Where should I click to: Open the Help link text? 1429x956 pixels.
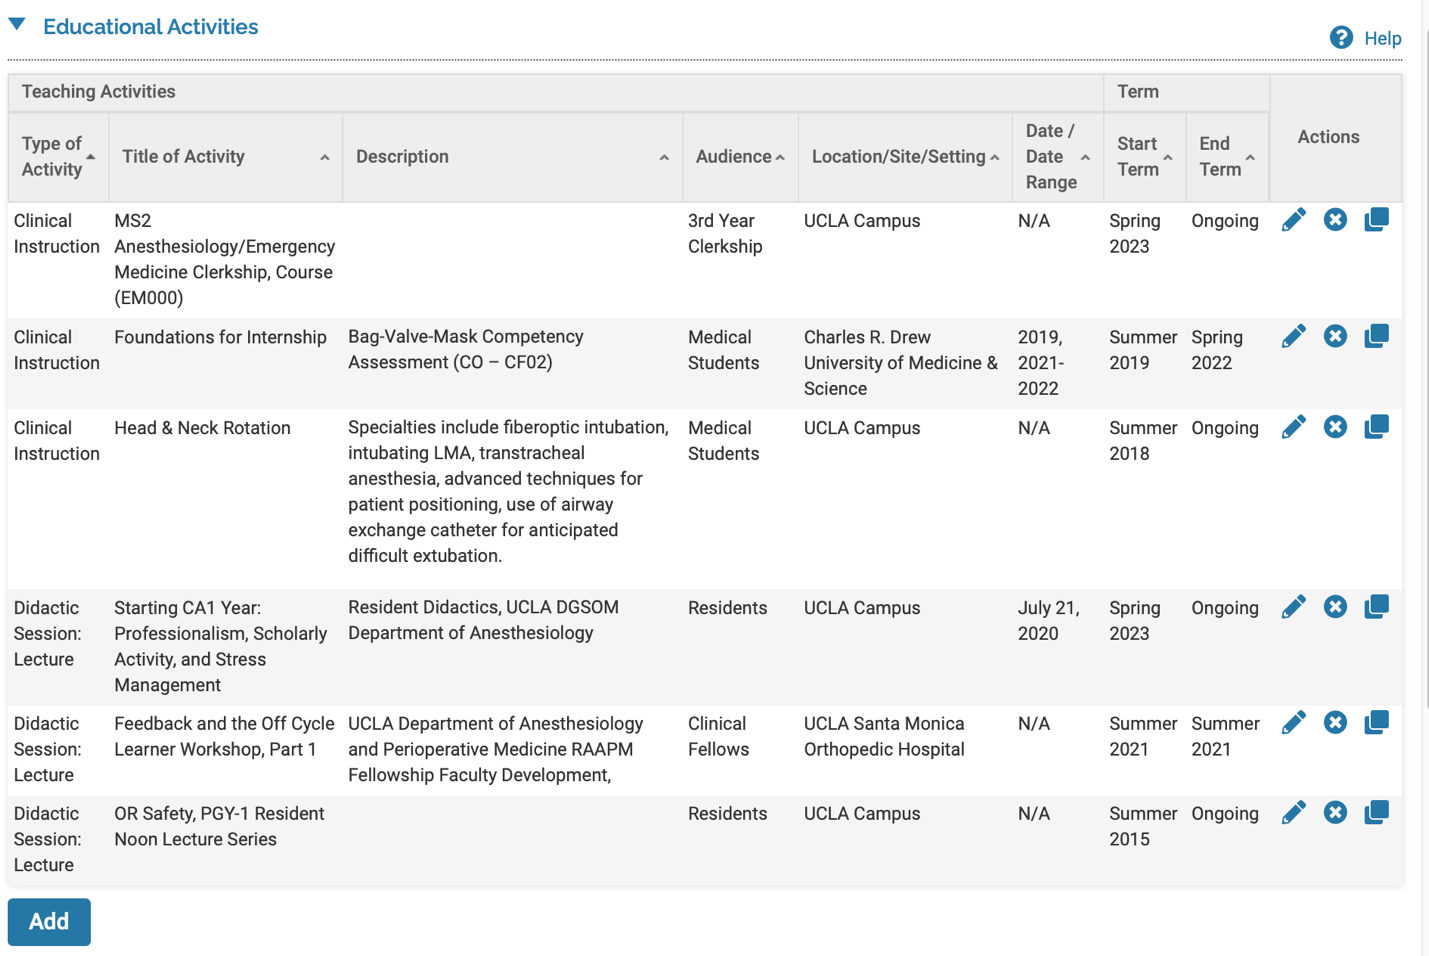pyautogui.click(x=1383, y=39)
